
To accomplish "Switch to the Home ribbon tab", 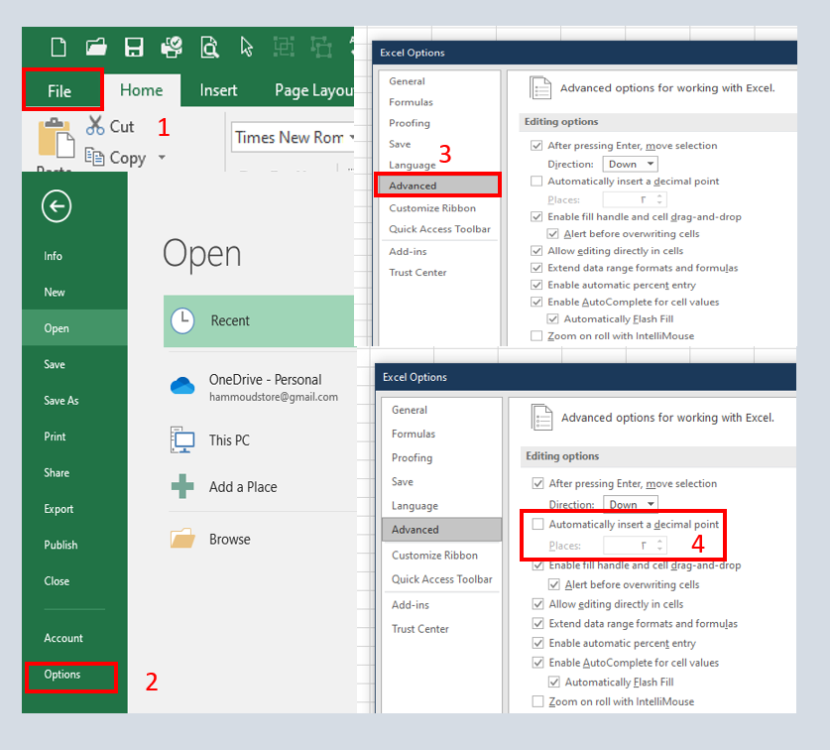I will coord(141,91).
